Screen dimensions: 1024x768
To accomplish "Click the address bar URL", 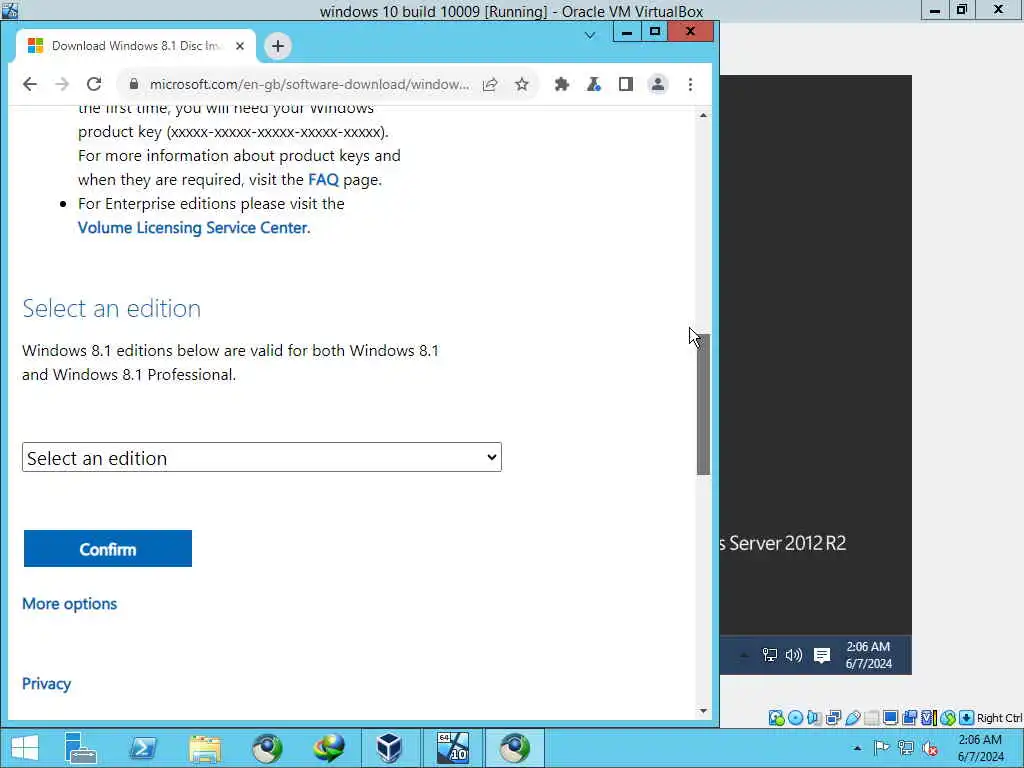I will [x=309, y=84].
